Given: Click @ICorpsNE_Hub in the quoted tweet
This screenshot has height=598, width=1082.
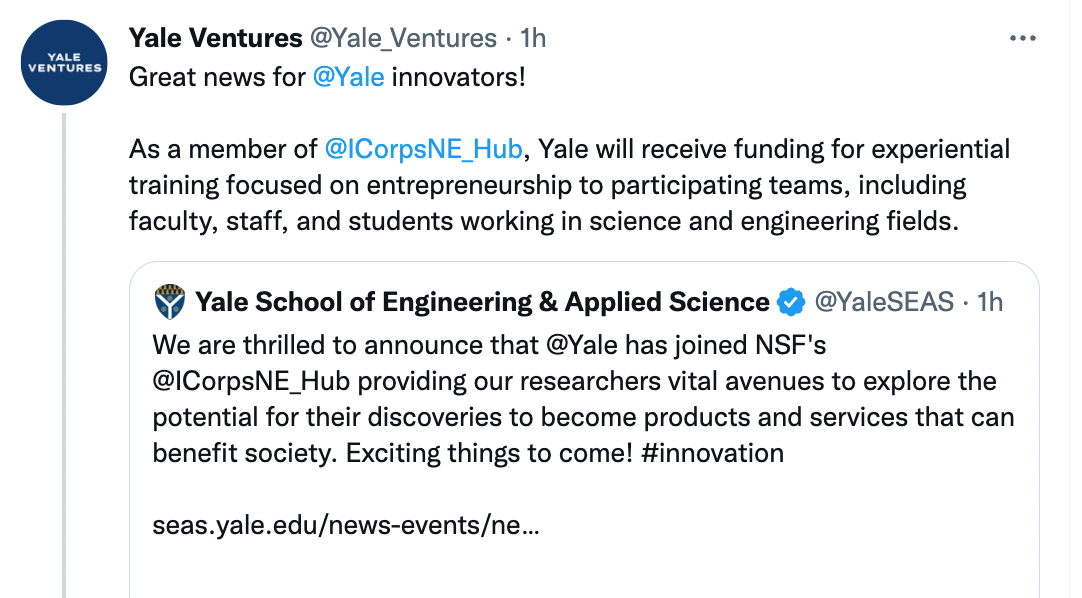Looking at the screenshot, I should click(251, 381).
